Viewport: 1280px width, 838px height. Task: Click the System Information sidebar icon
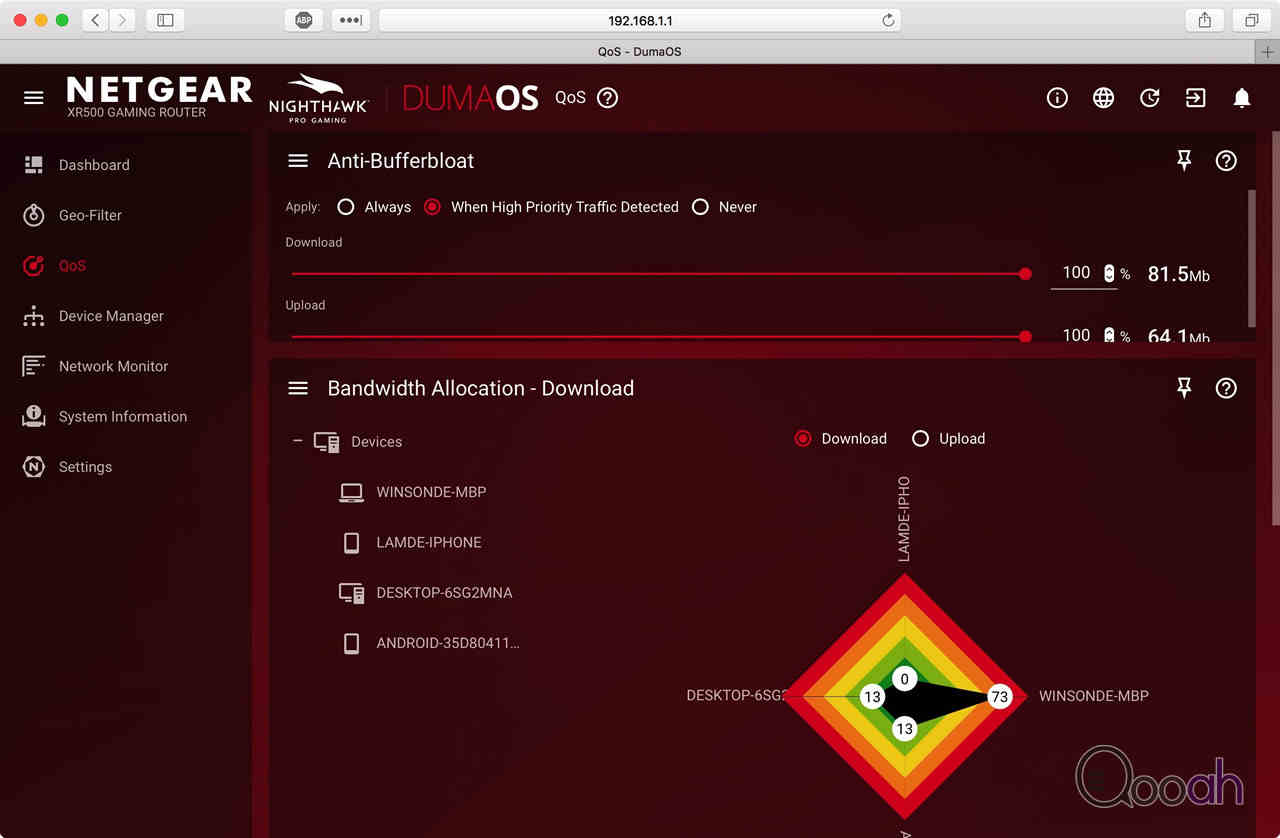pyautogui.click(x=34, y=416)
